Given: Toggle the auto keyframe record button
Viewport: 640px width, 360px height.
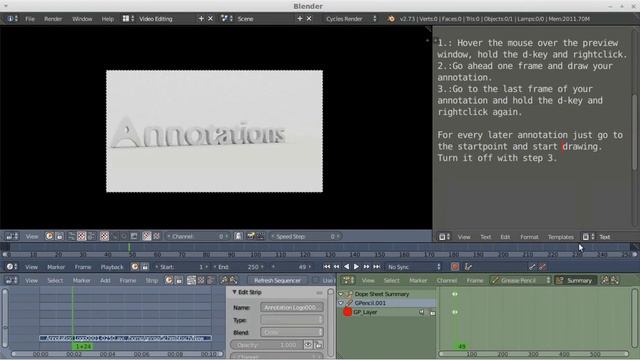Looking at the screenshot, I should 455,267.
